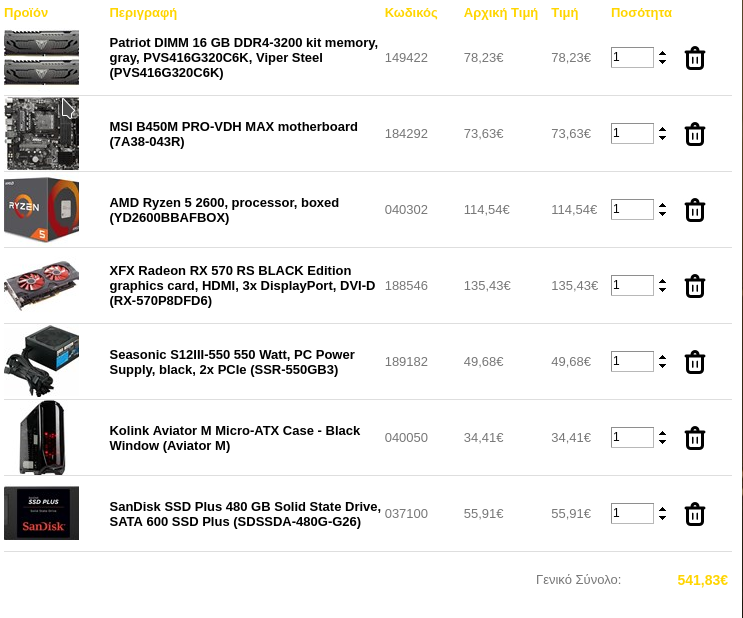The height and width of the screenshot is (618, 743).
Task: Increase quantity of Patriot memory kit
Action: tap(662, 54)
